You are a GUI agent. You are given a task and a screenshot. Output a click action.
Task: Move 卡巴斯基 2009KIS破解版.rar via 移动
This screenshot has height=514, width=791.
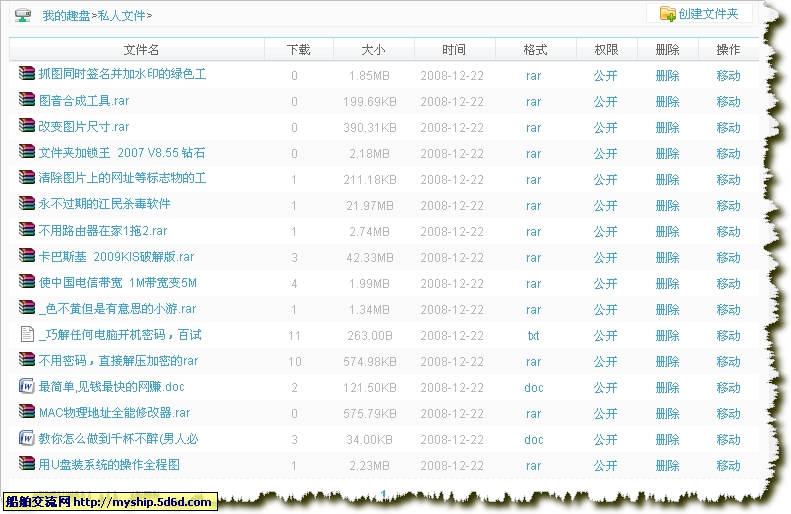[728, 257]
